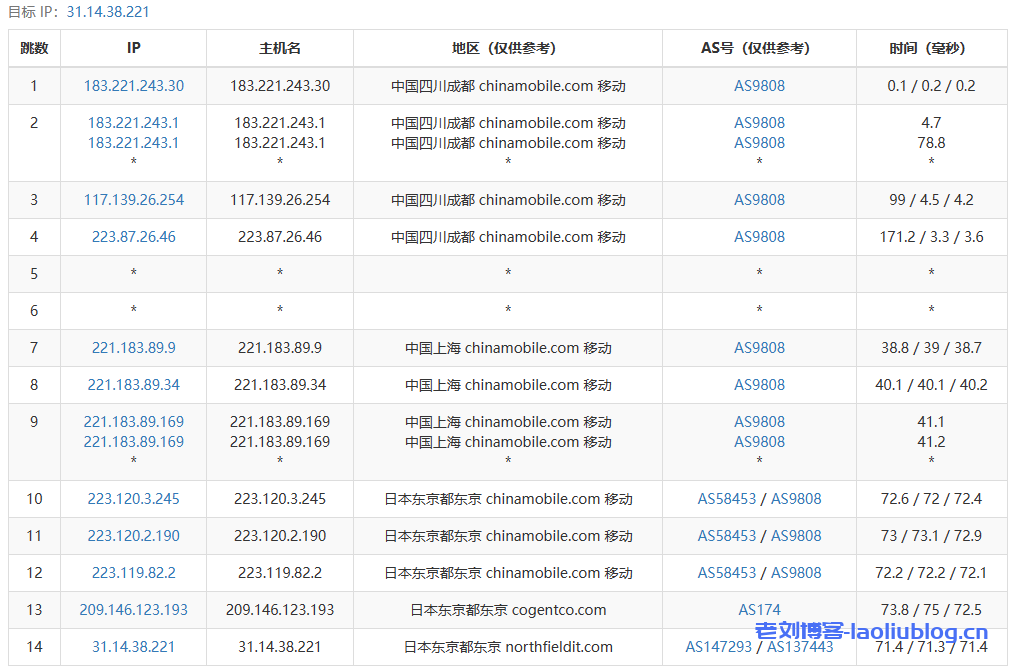Open the blue 223.87.26.46 link in IP column
The width and height of the screenshot is (1014, 669).
[134, 237]
